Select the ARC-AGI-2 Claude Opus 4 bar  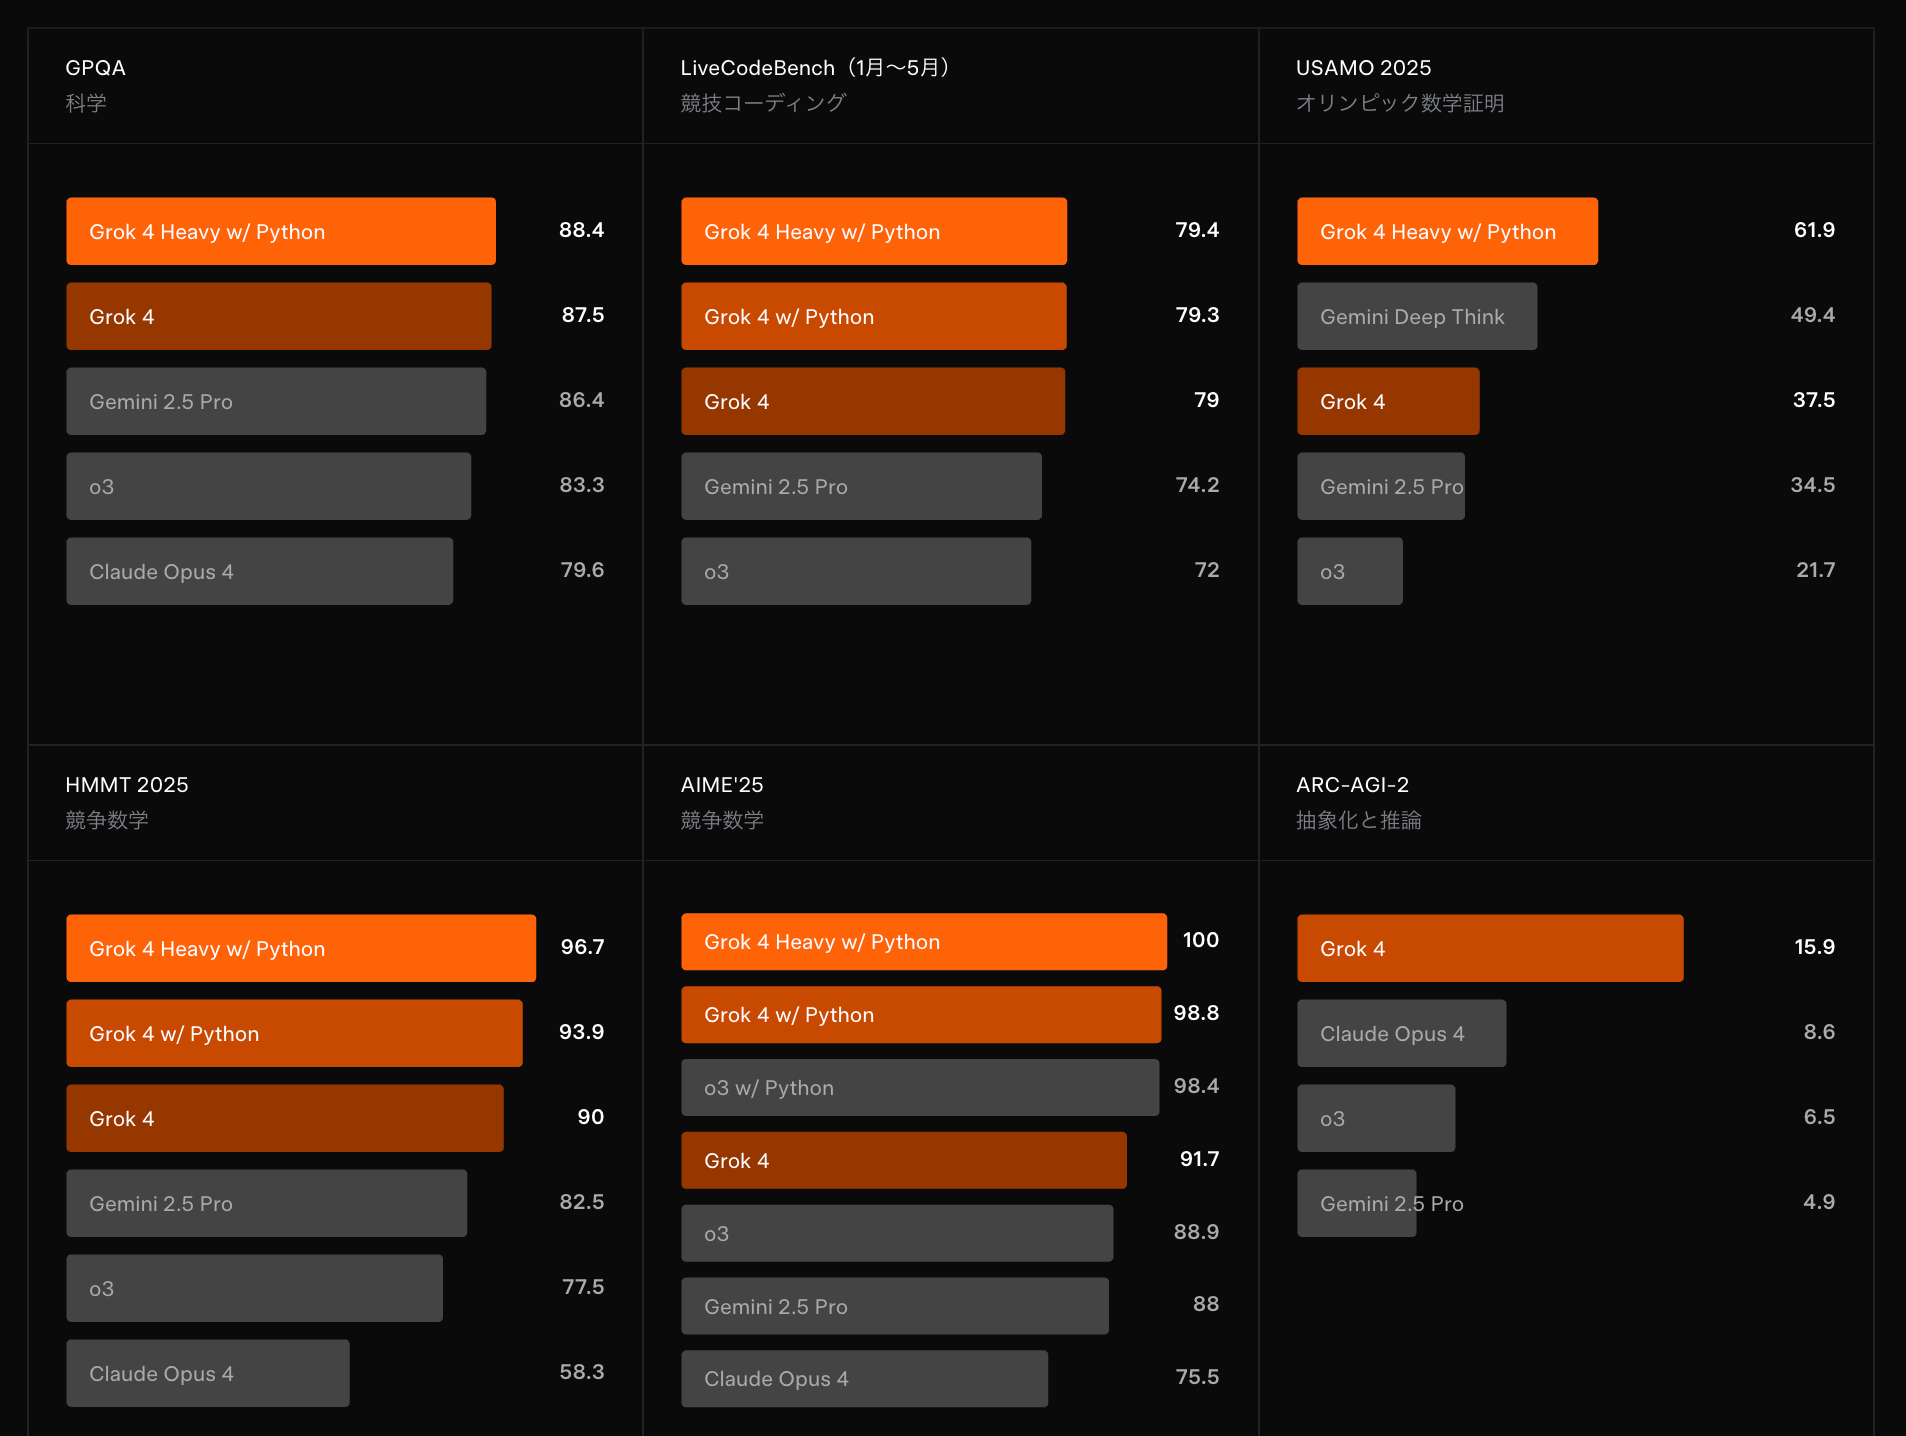pos(1401,1033)
